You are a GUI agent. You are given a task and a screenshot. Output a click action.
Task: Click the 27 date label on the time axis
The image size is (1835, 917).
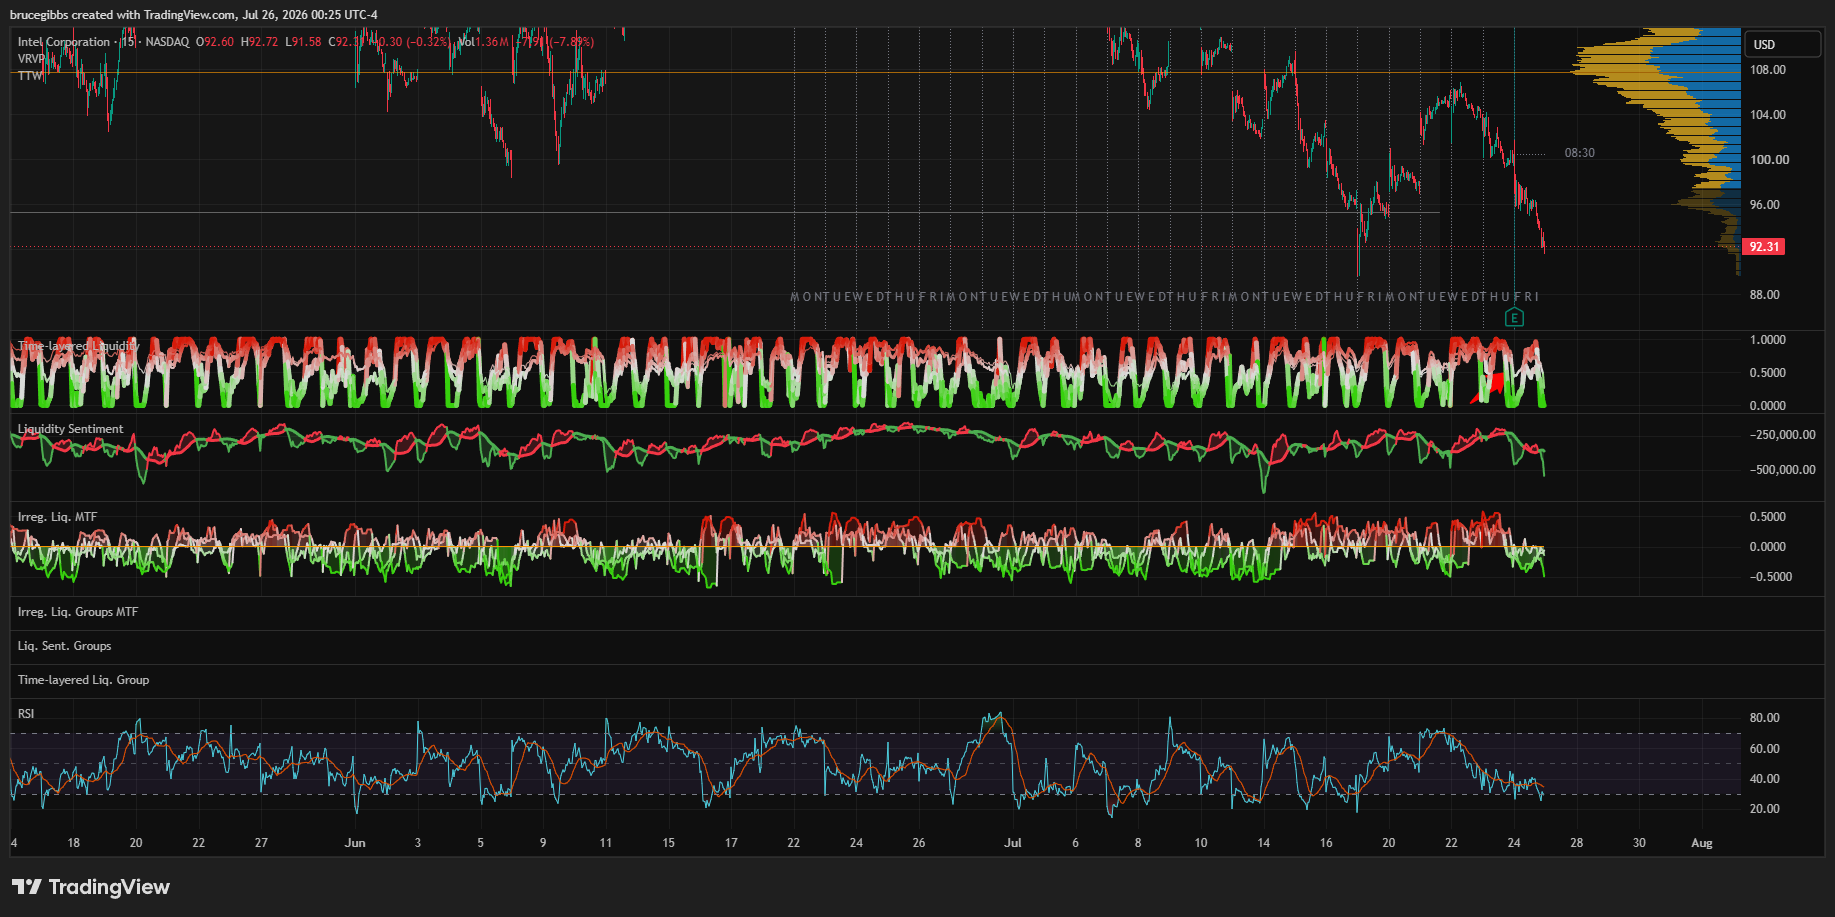(x=261, y=843)
